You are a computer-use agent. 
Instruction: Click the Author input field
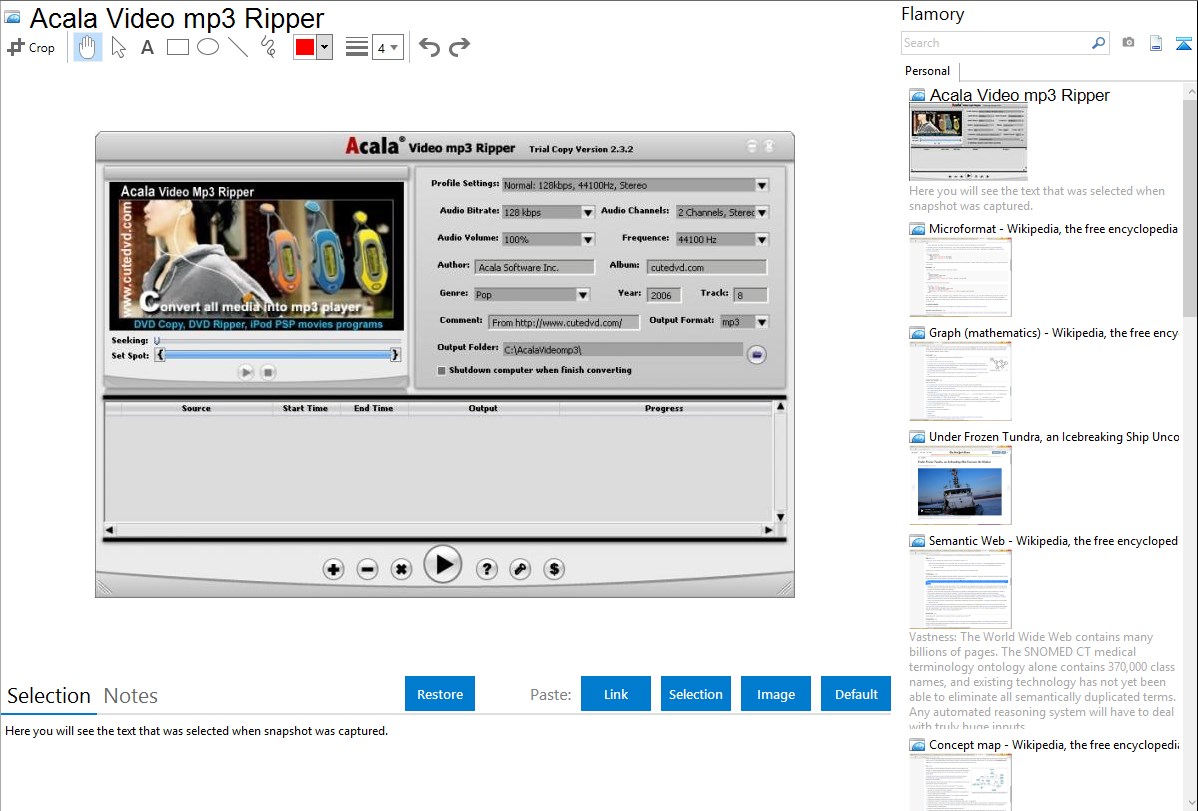point(535,267)
